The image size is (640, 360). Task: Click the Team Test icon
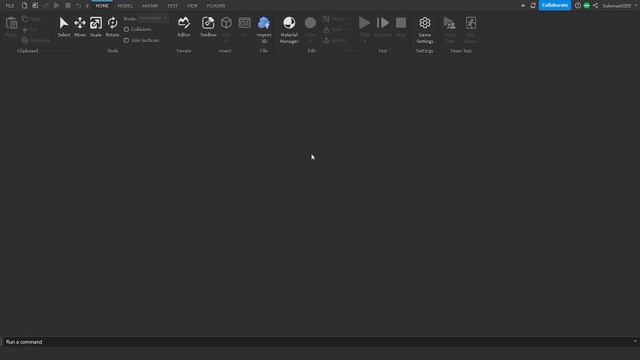[449, 23]
